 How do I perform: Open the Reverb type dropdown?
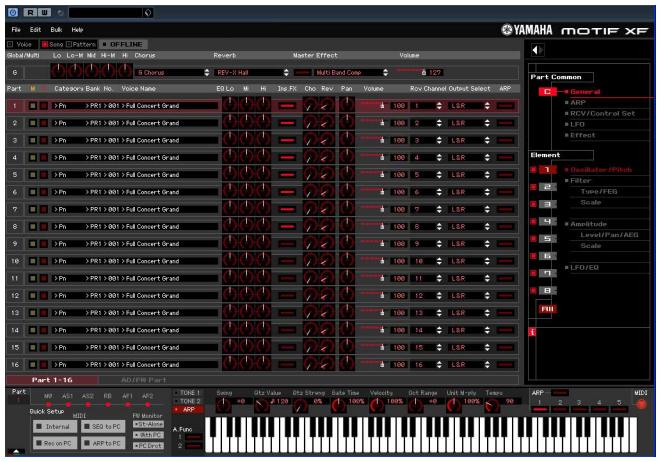point(251,72)
